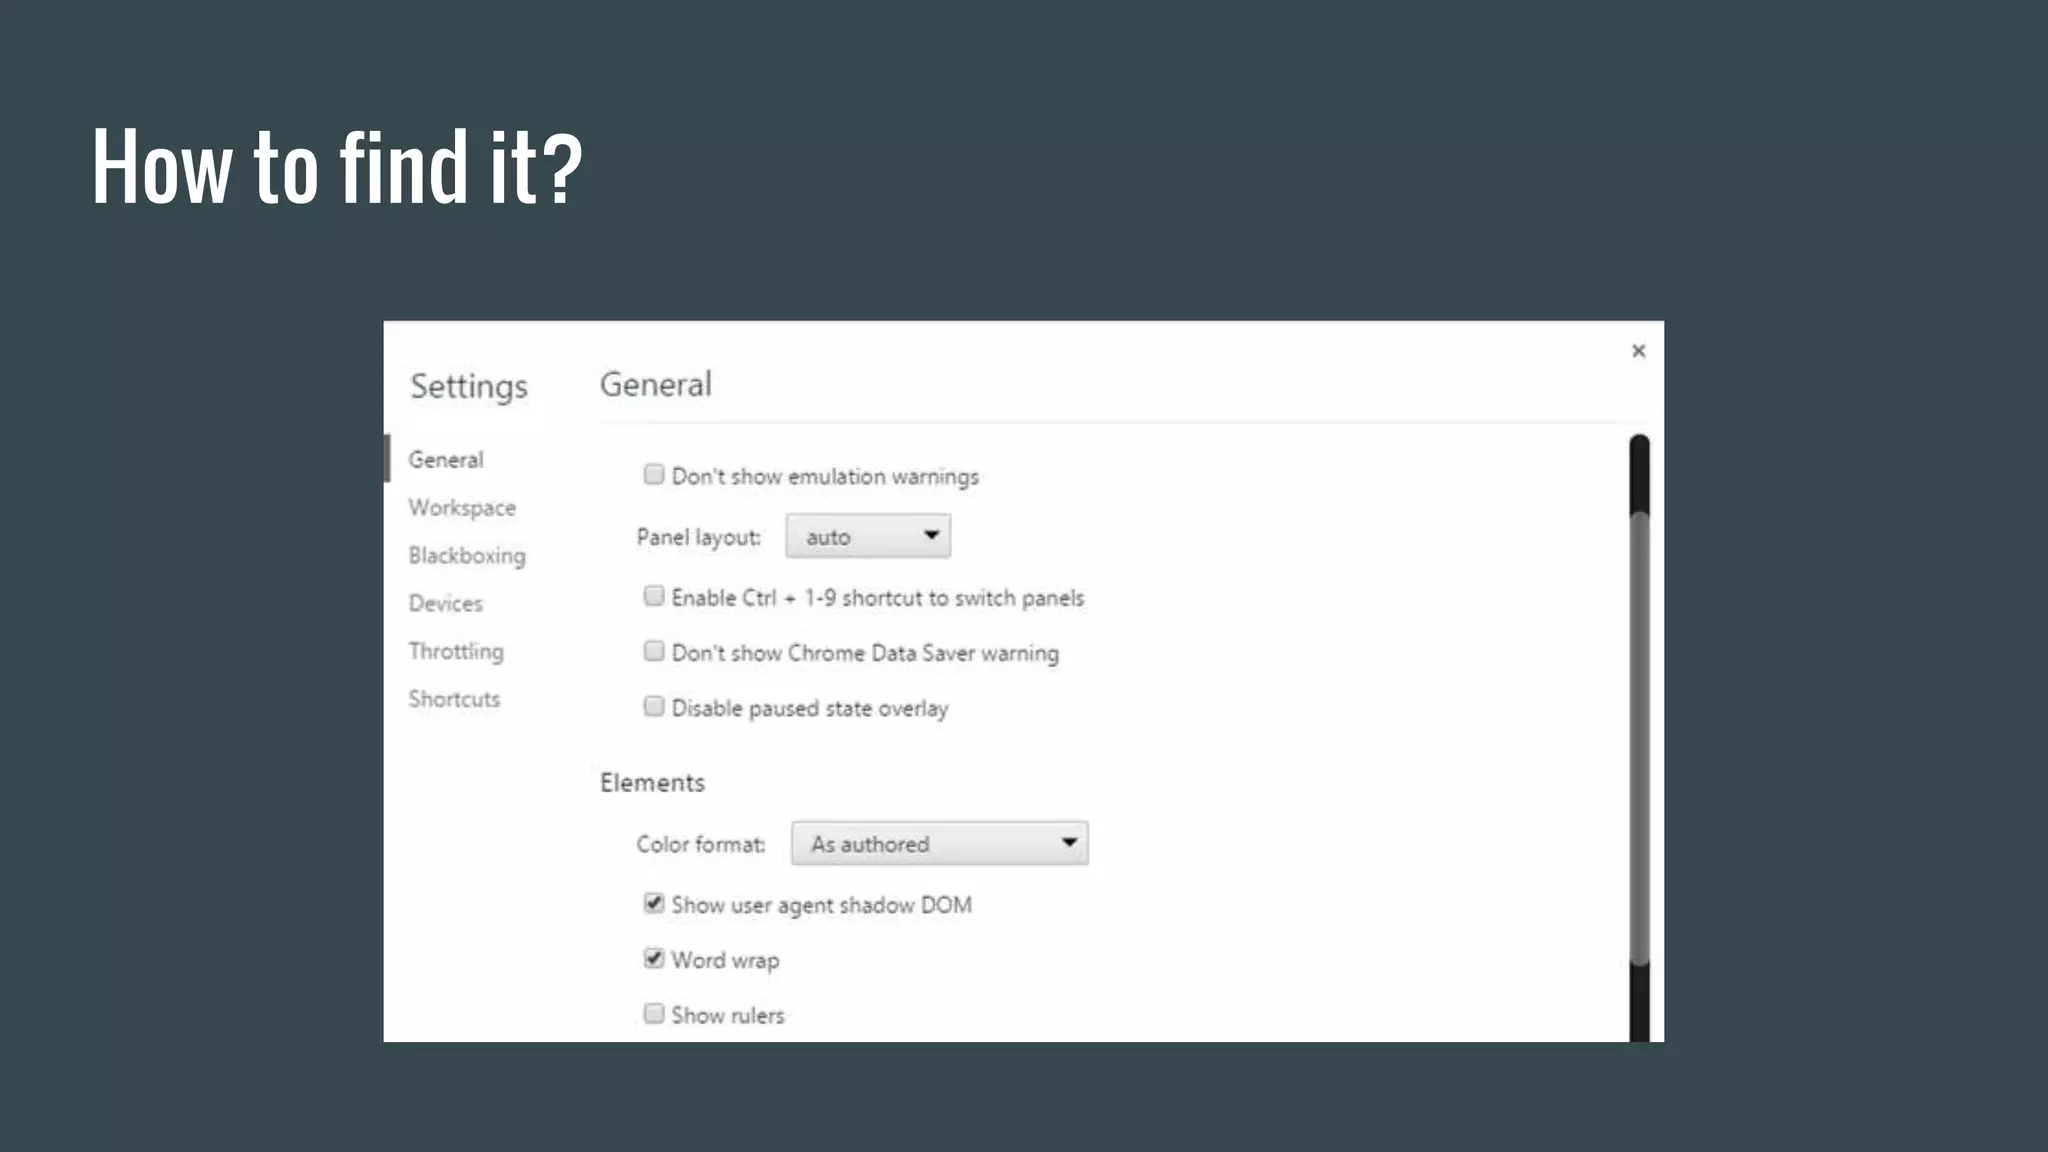Go to the Devices settings tab
Image resolution: width=2048 pixels, height=1152 pixels.
tap(446, 604)
